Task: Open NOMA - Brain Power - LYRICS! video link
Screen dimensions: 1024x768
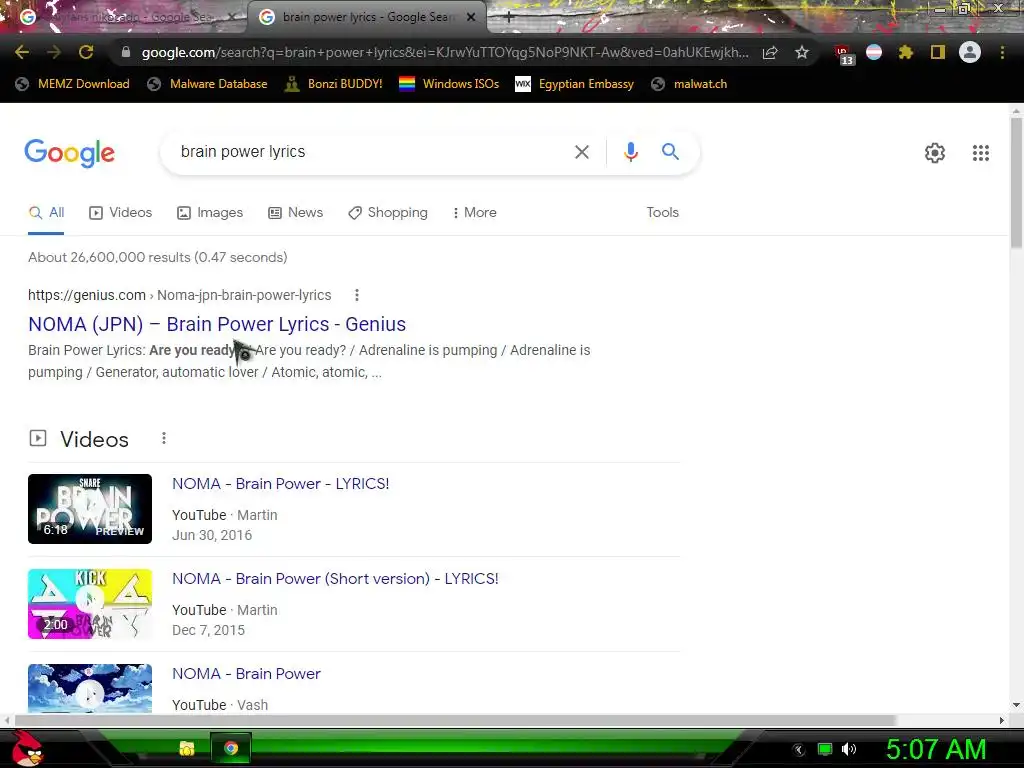Action: (x=281, y=484)
